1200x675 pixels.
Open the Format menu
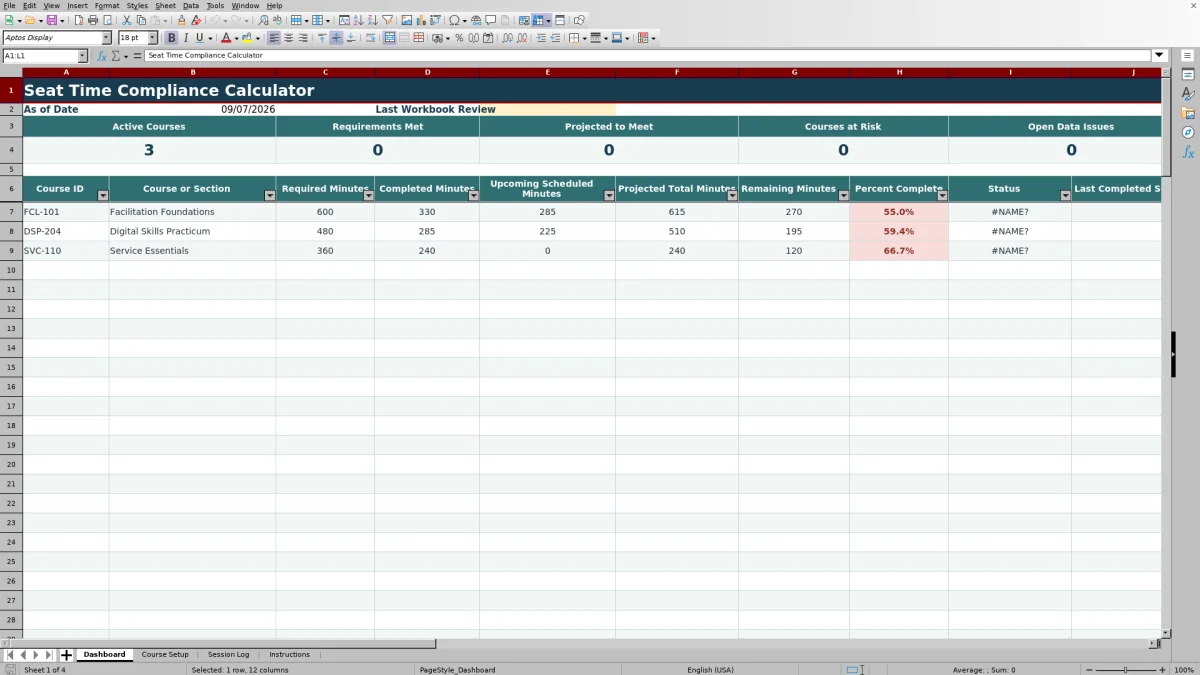tap(107, 6)
